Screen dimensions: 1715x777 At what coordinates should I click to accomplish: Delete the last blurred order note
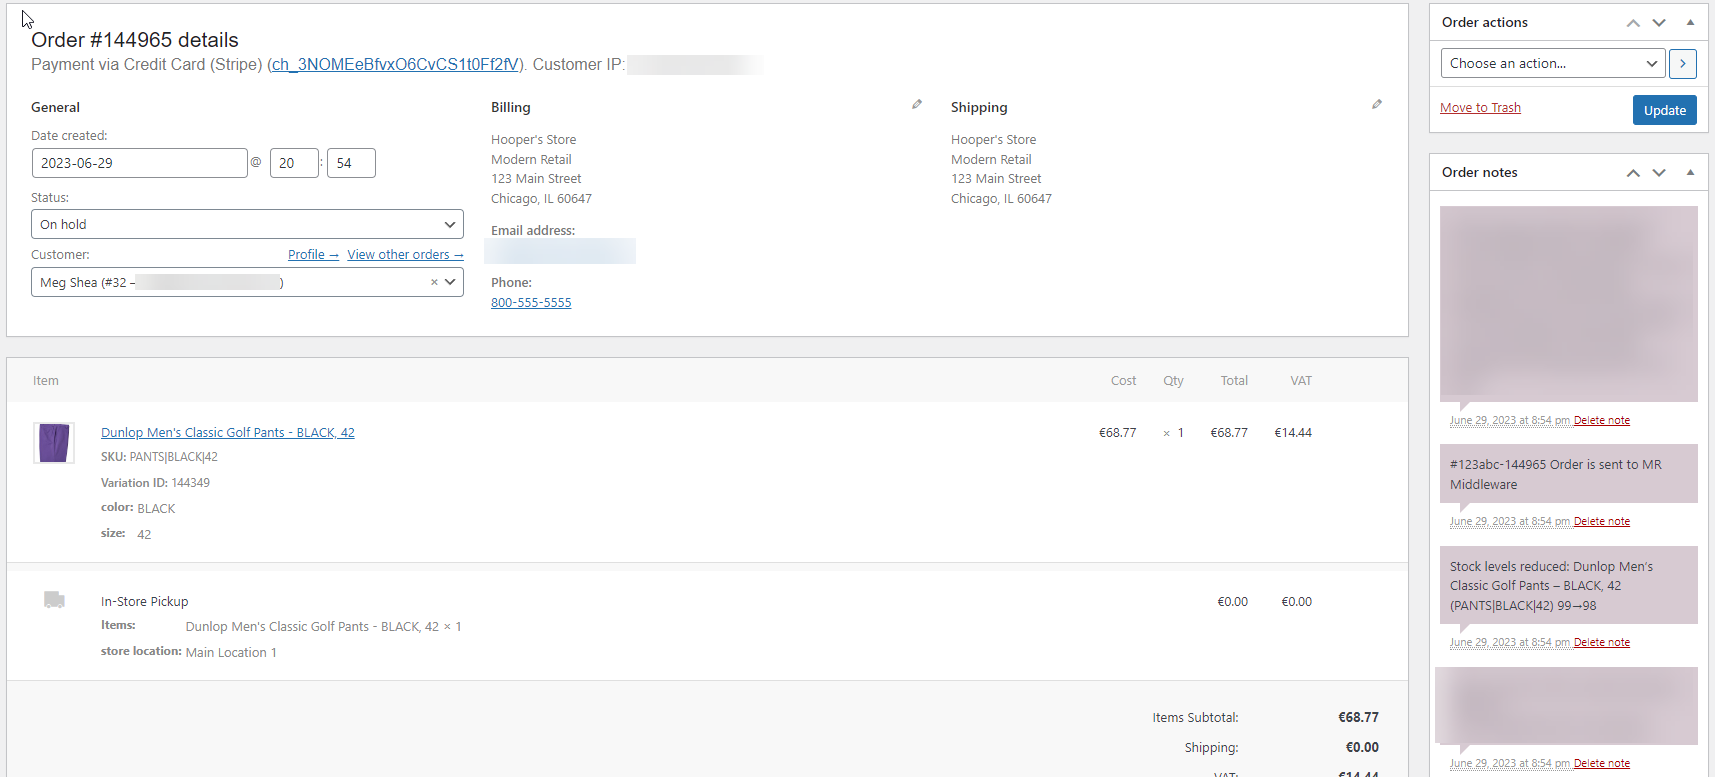point(1601,764)
